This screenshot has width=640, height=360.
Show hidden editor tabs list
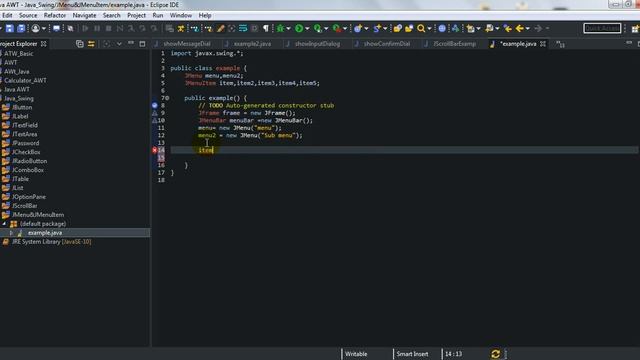coord(560,44)
